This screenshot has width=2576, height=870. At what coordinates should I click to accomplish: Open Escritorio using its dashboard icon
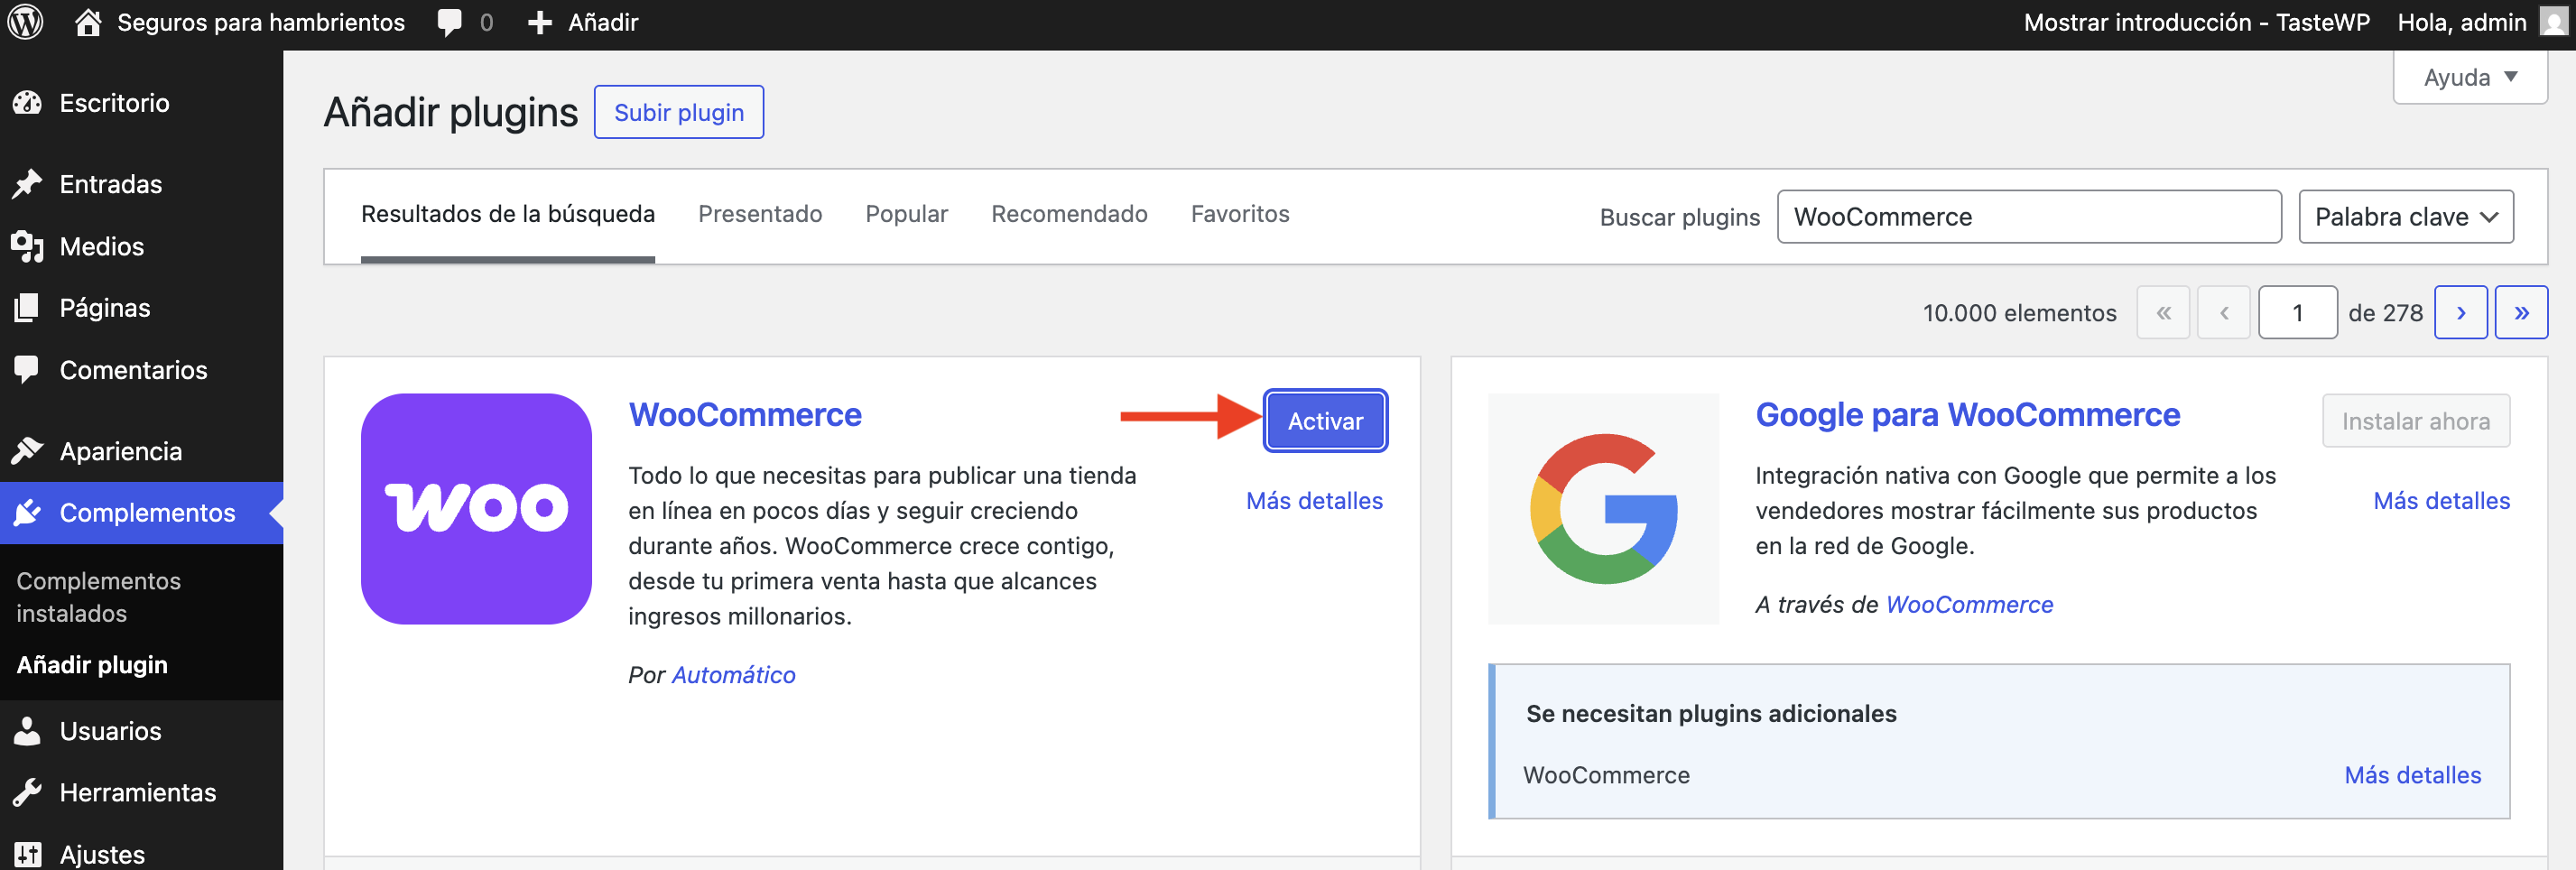pyautogui.click(x=28, y=103)
